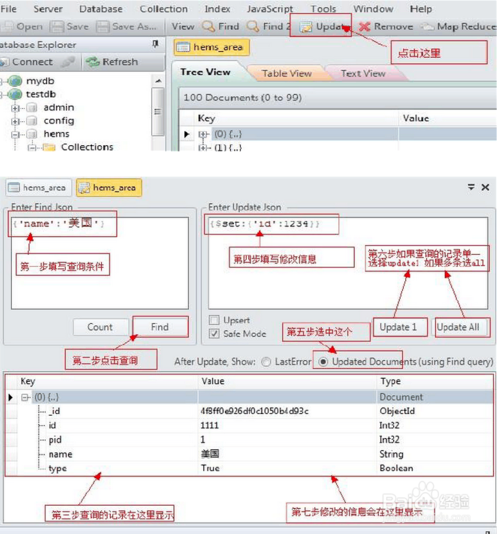Click the Count button
497x534 pixels.
(100, 327)
